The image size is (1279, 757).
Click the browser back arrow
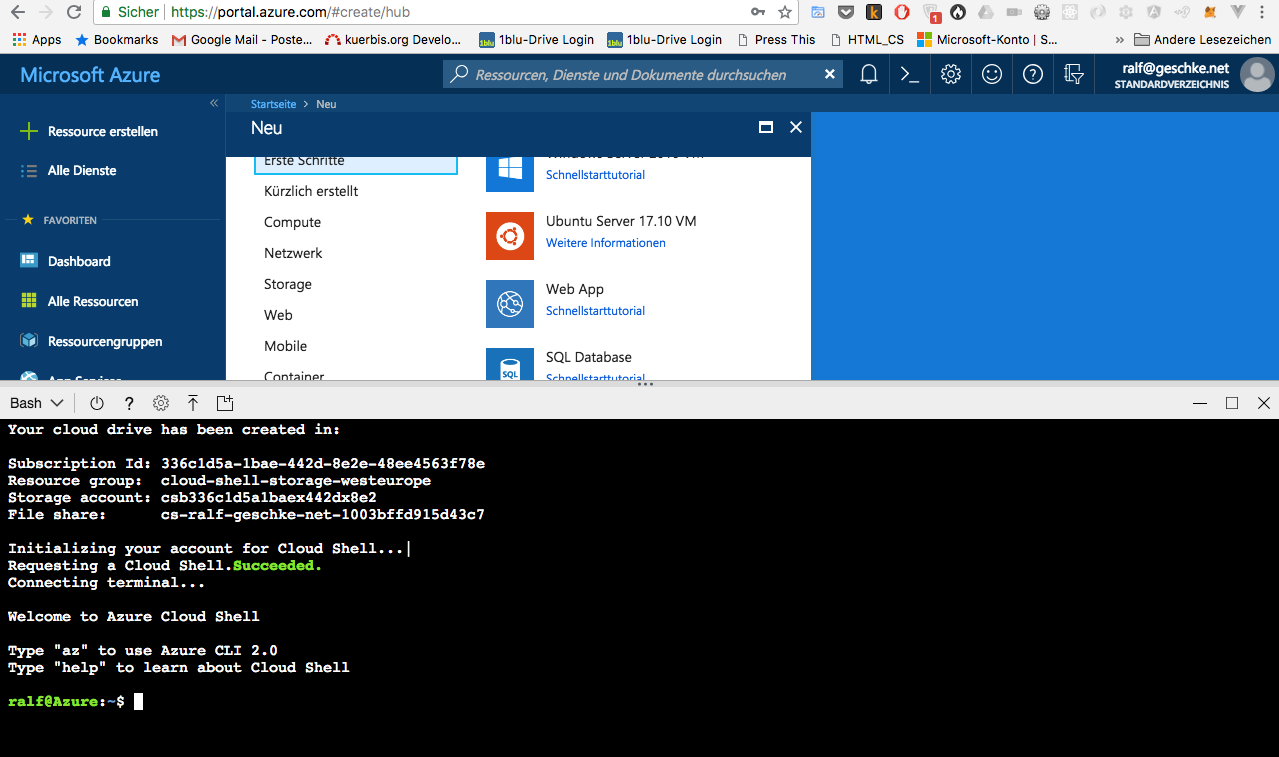[x=17, y=12]
